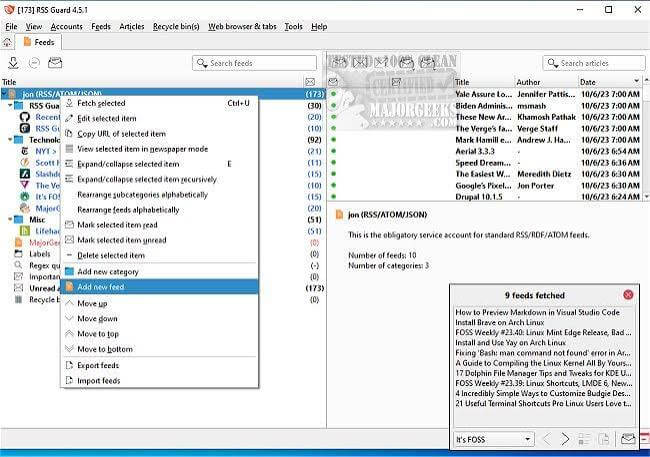Toggle read status of Yale Assure article
Screen dimensions: 650x457
333,94
